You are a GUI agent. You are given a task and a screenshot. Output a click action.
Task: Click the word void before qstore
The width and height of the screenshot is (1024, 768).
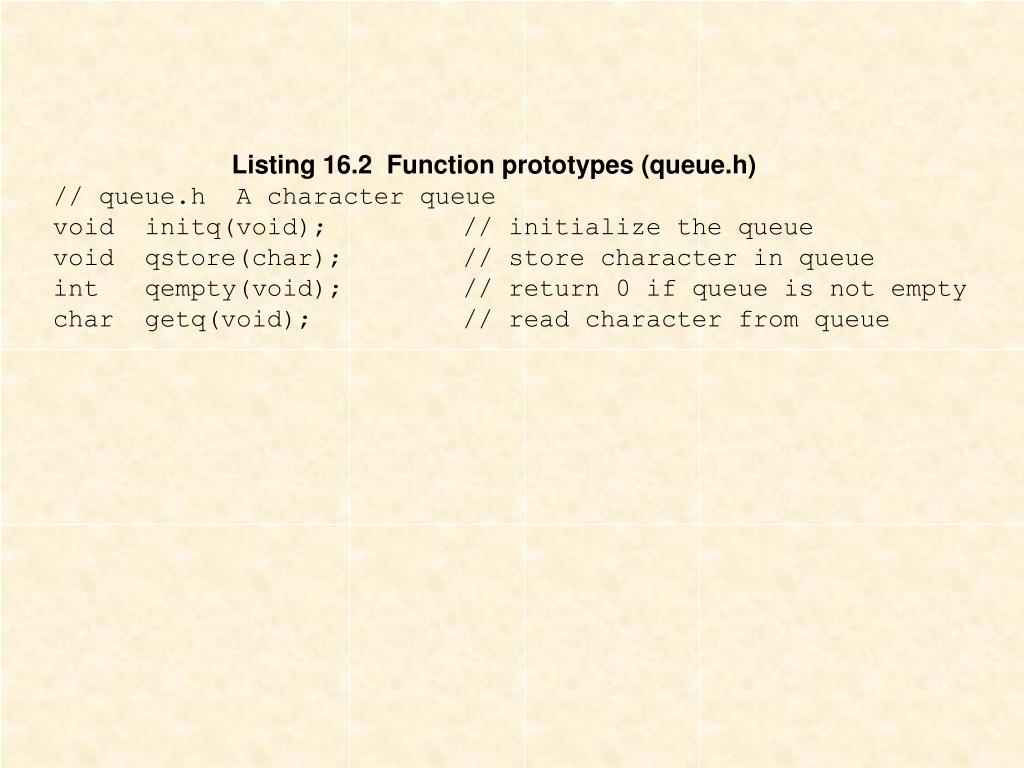[84, 257]
